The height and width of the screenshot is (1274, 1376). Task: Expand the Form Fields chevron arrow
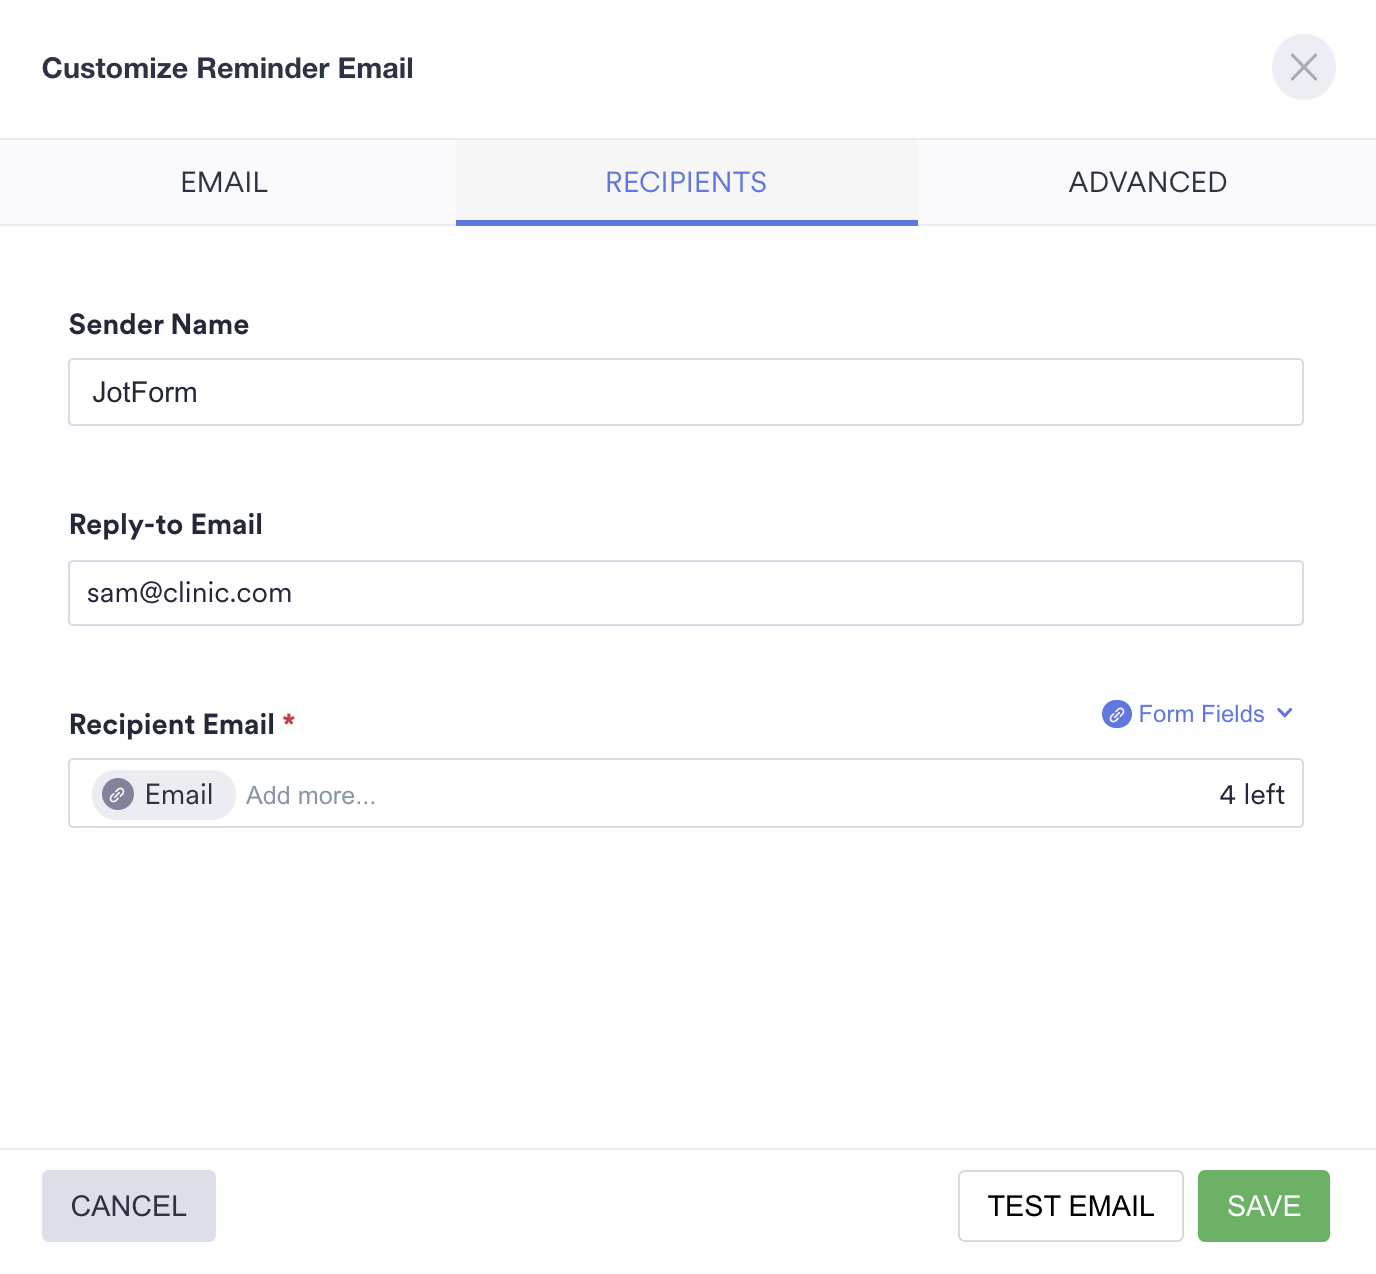[x=1285, y=713]
